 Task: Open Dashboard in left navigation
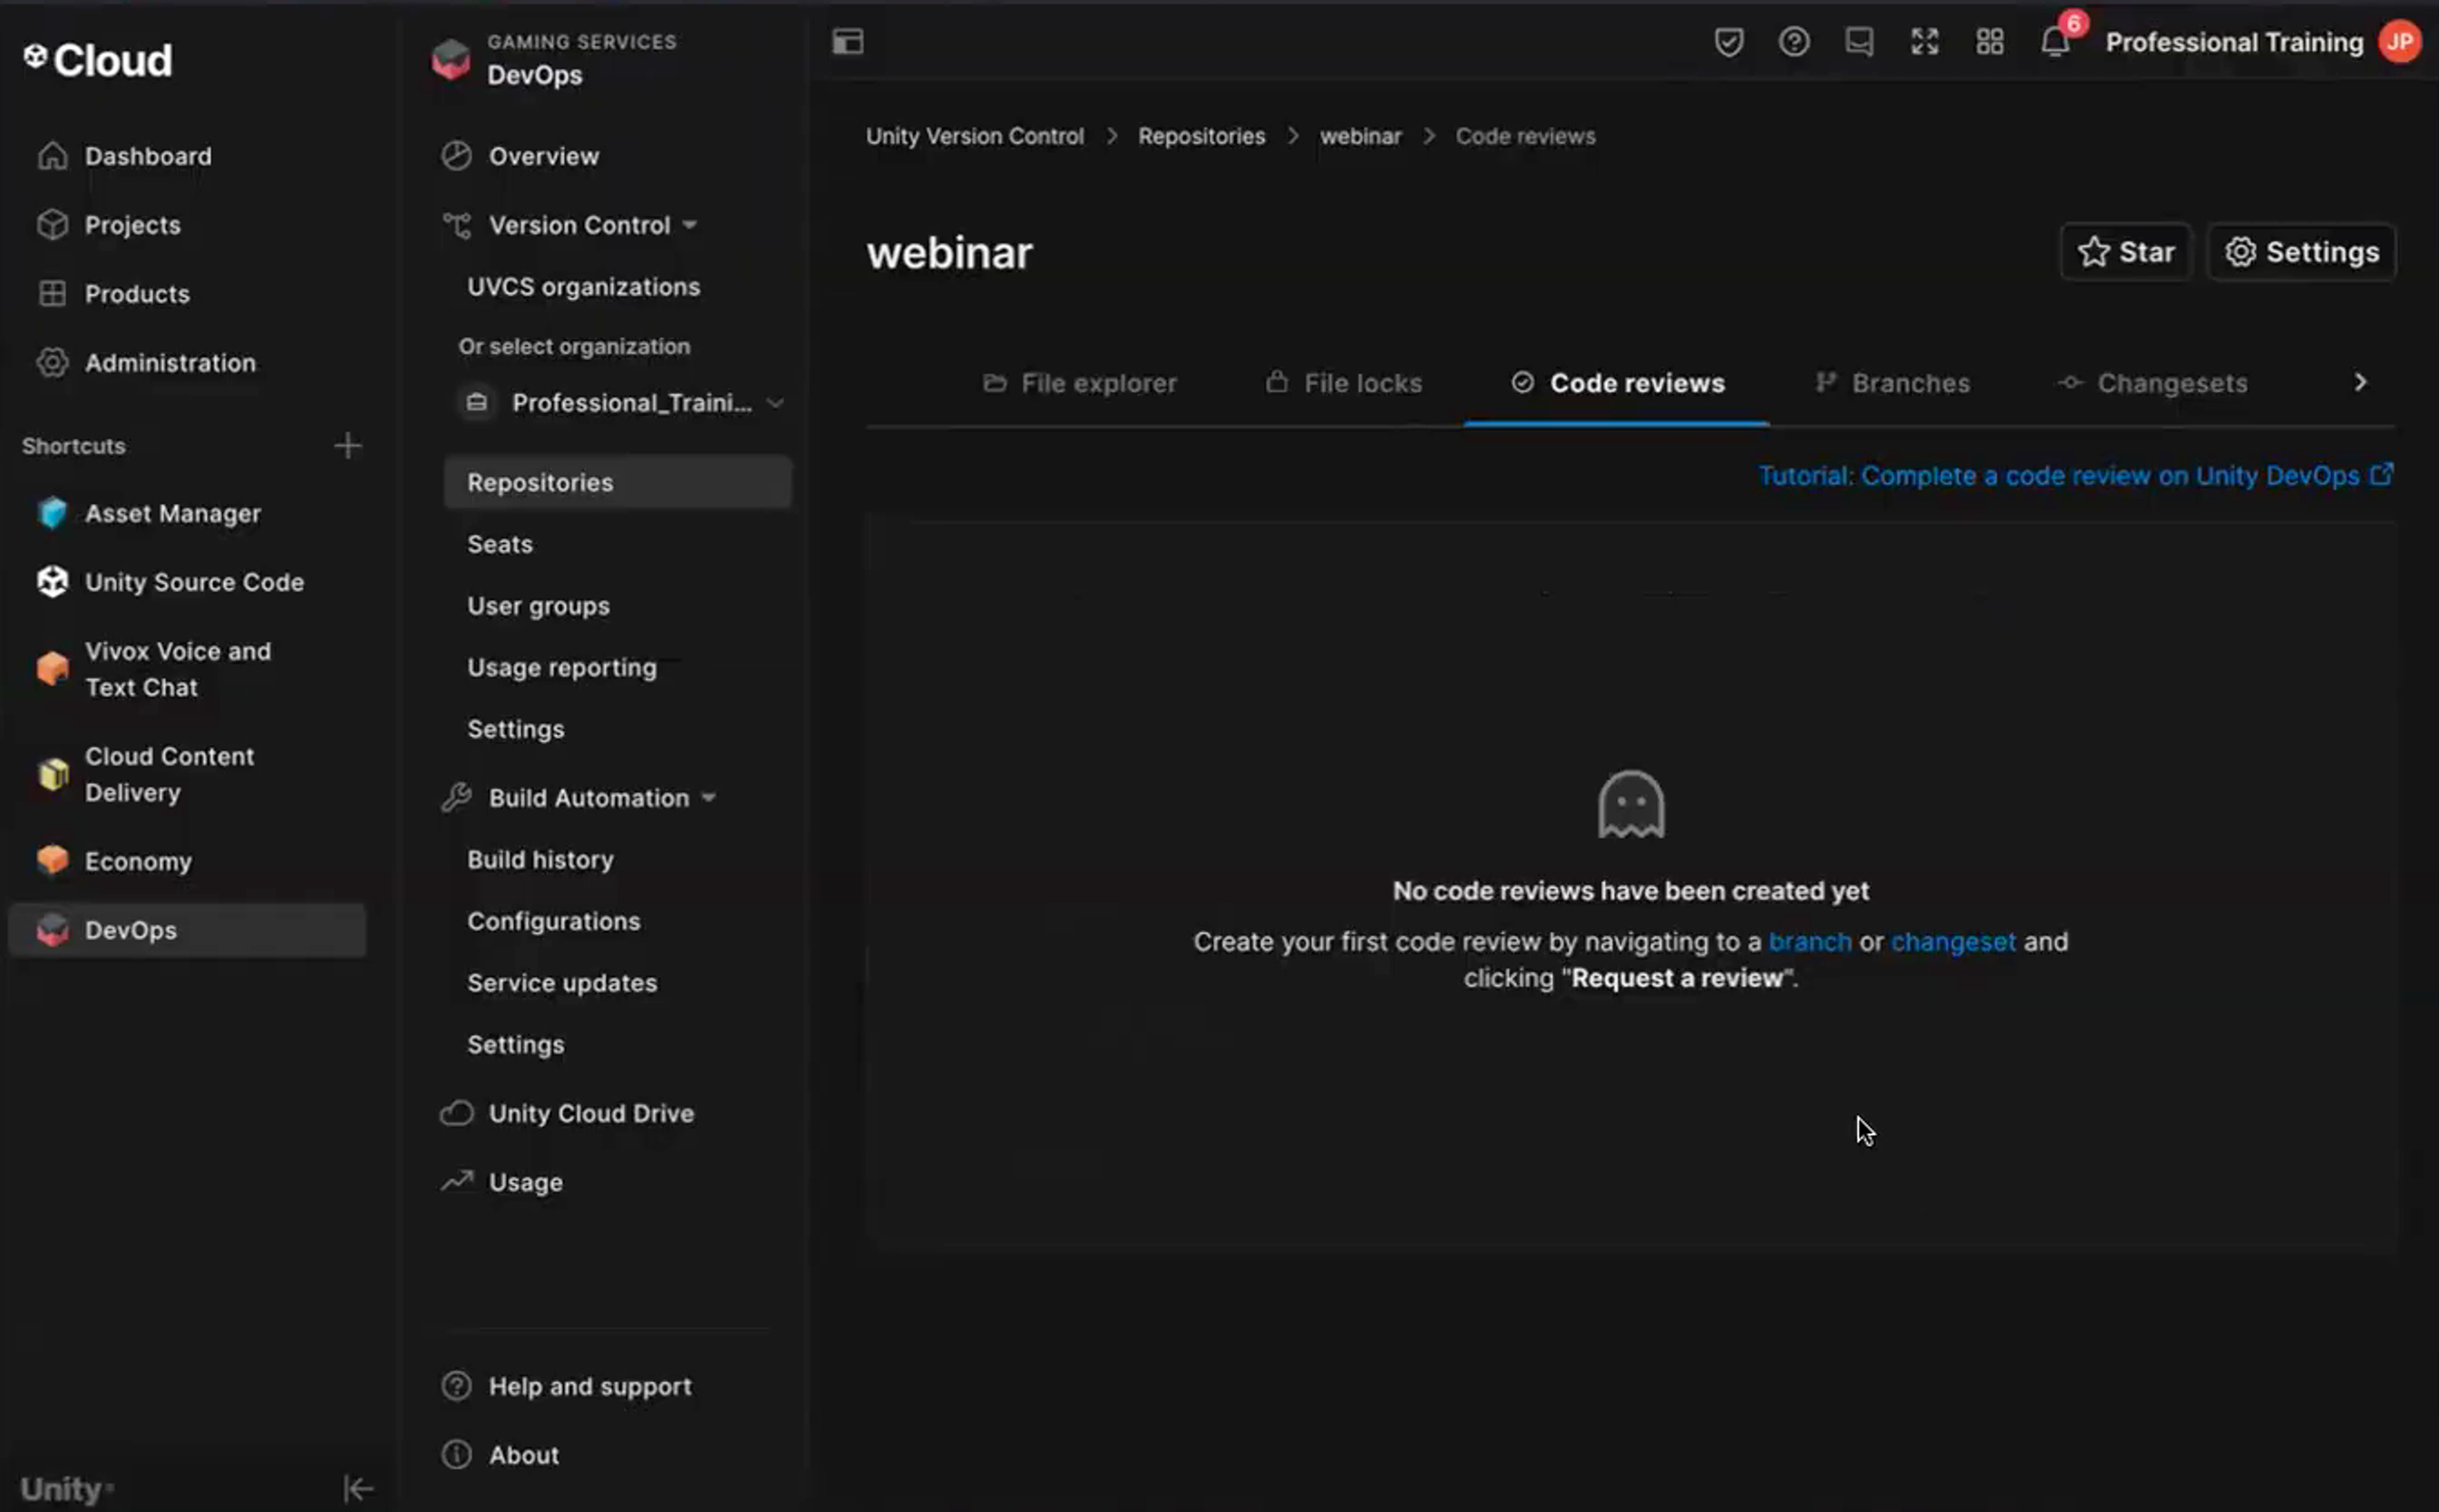(186, 156)
